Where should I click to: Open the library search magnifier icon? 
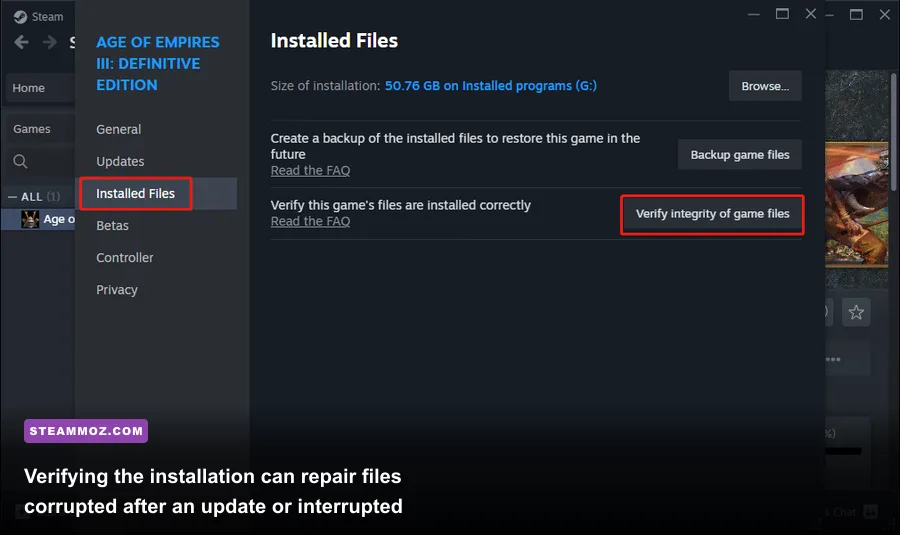[20, 161]
